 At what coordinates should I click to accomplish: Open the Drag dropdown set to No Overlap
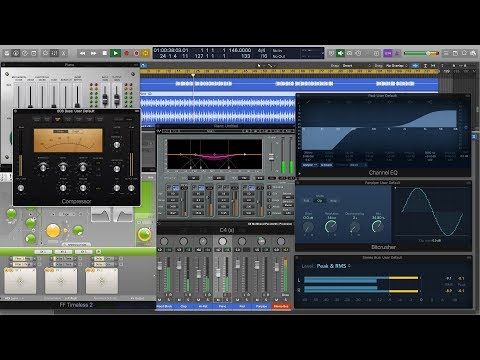397,65
